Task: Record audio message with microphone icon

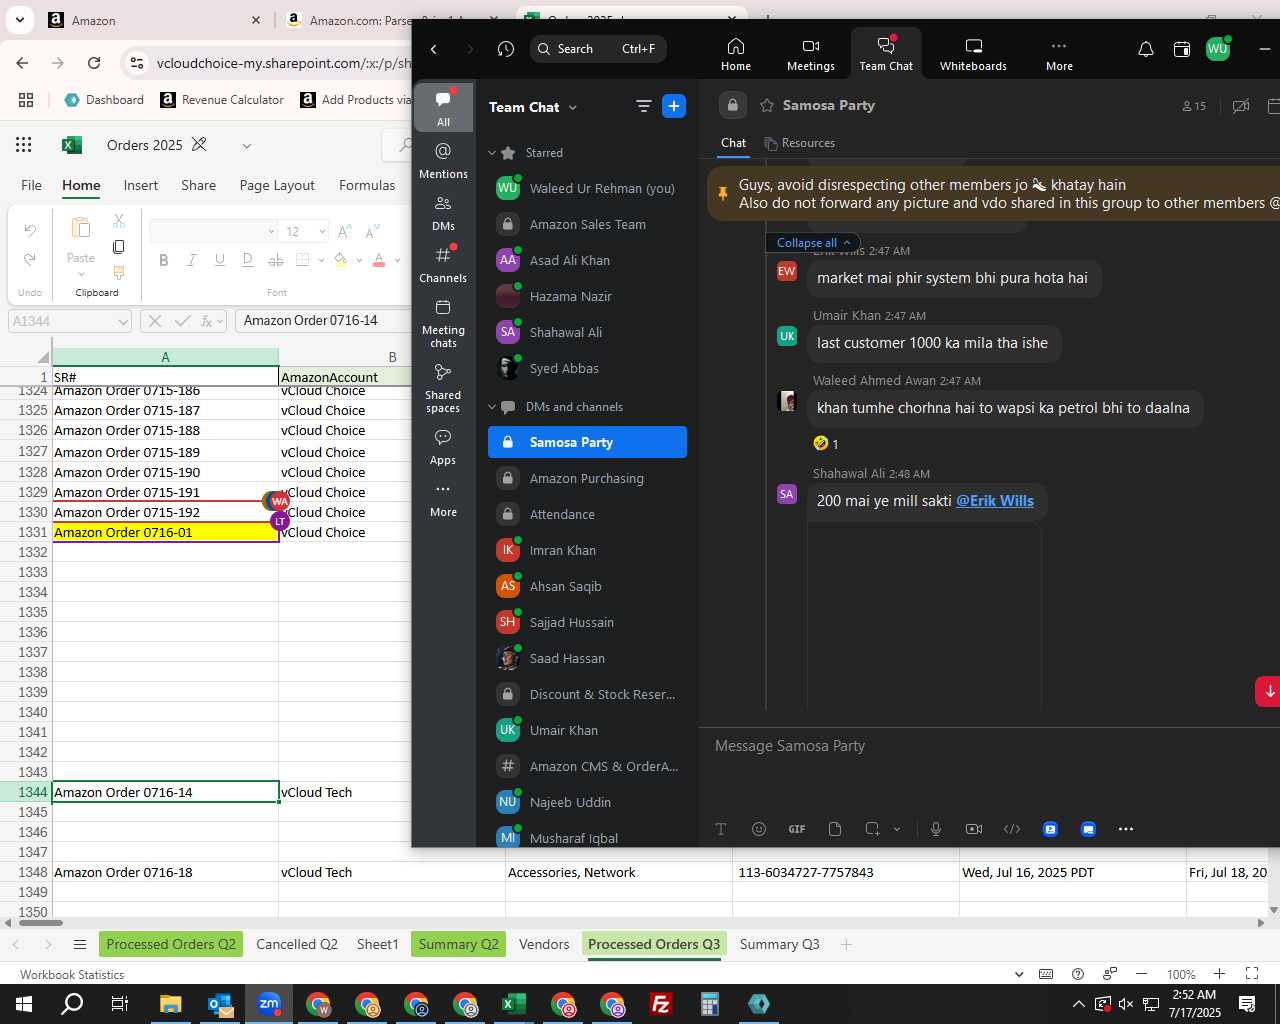Action: coord(936,829)
